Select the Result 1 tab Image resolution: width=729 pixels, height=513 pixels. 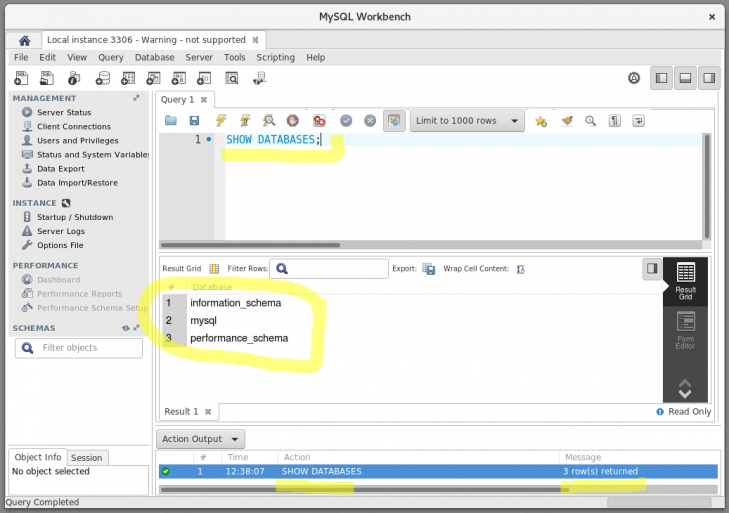(x=181, y=412)
